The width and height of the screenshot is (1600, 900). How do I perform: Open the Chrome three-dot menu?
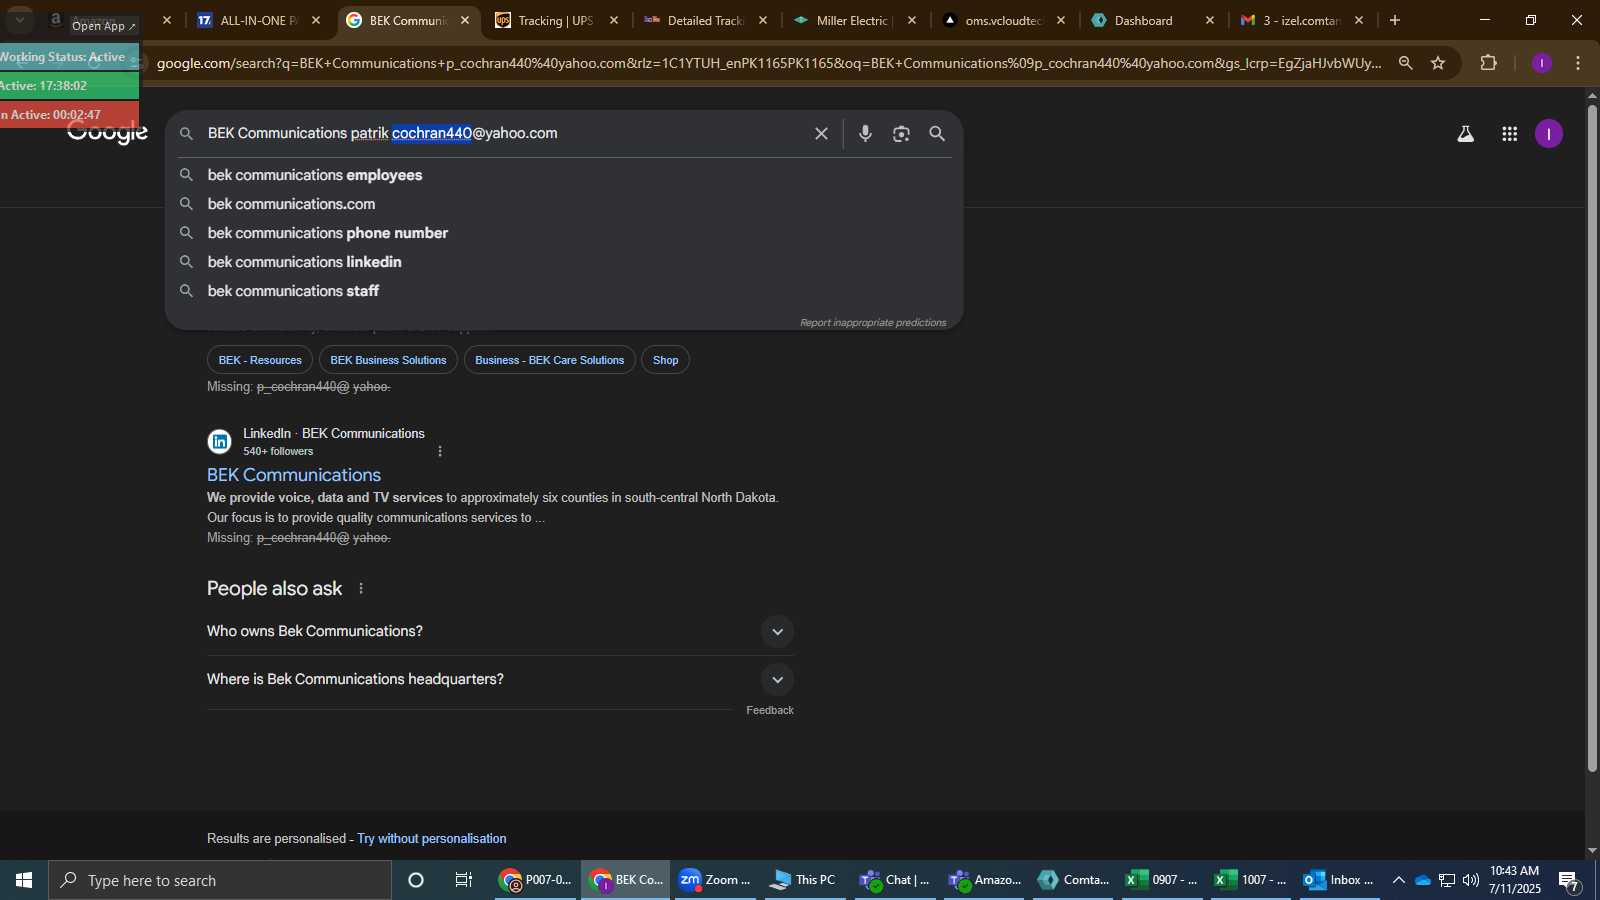click(x=1578, y=63)
